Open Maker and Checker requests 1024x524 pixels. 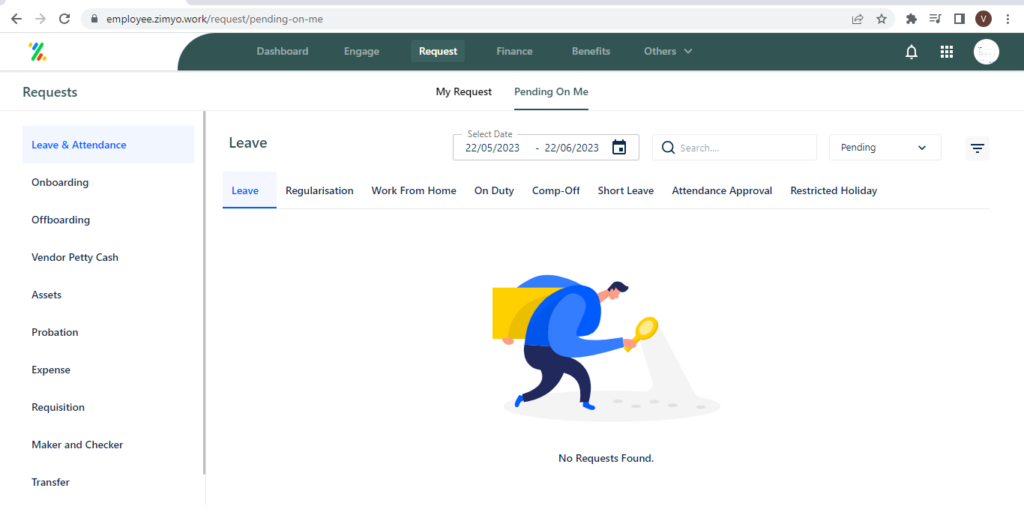click(77, 444)
